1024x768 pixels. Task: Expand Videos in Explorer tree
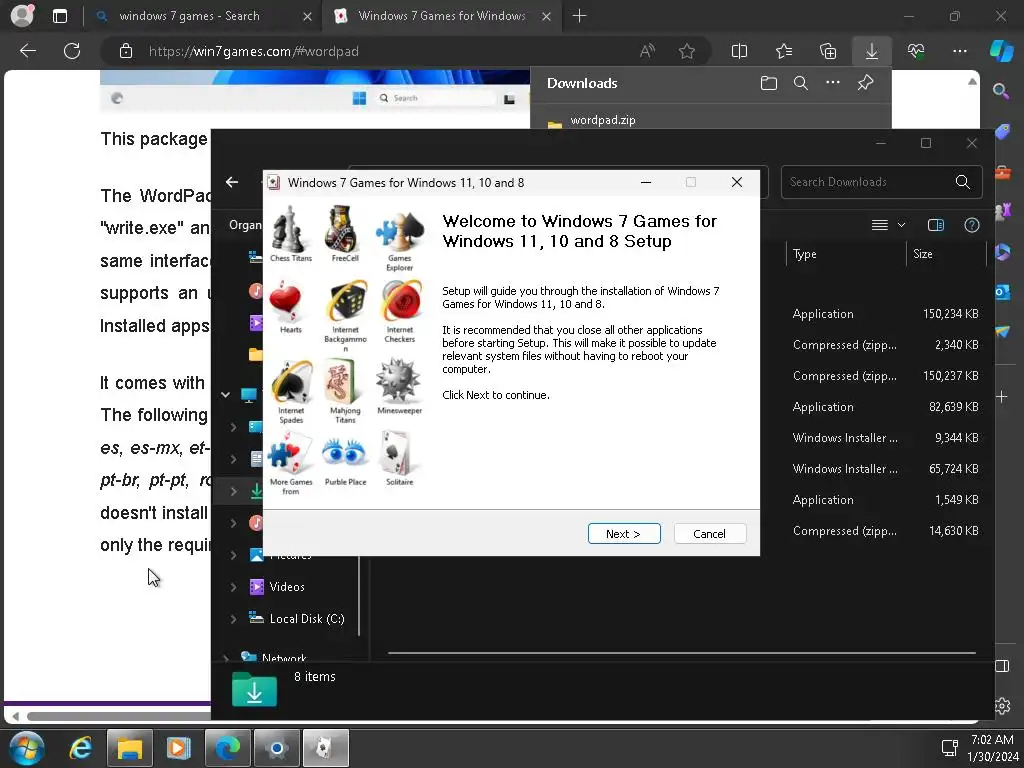pyautogui.click(x=234, y=586)
